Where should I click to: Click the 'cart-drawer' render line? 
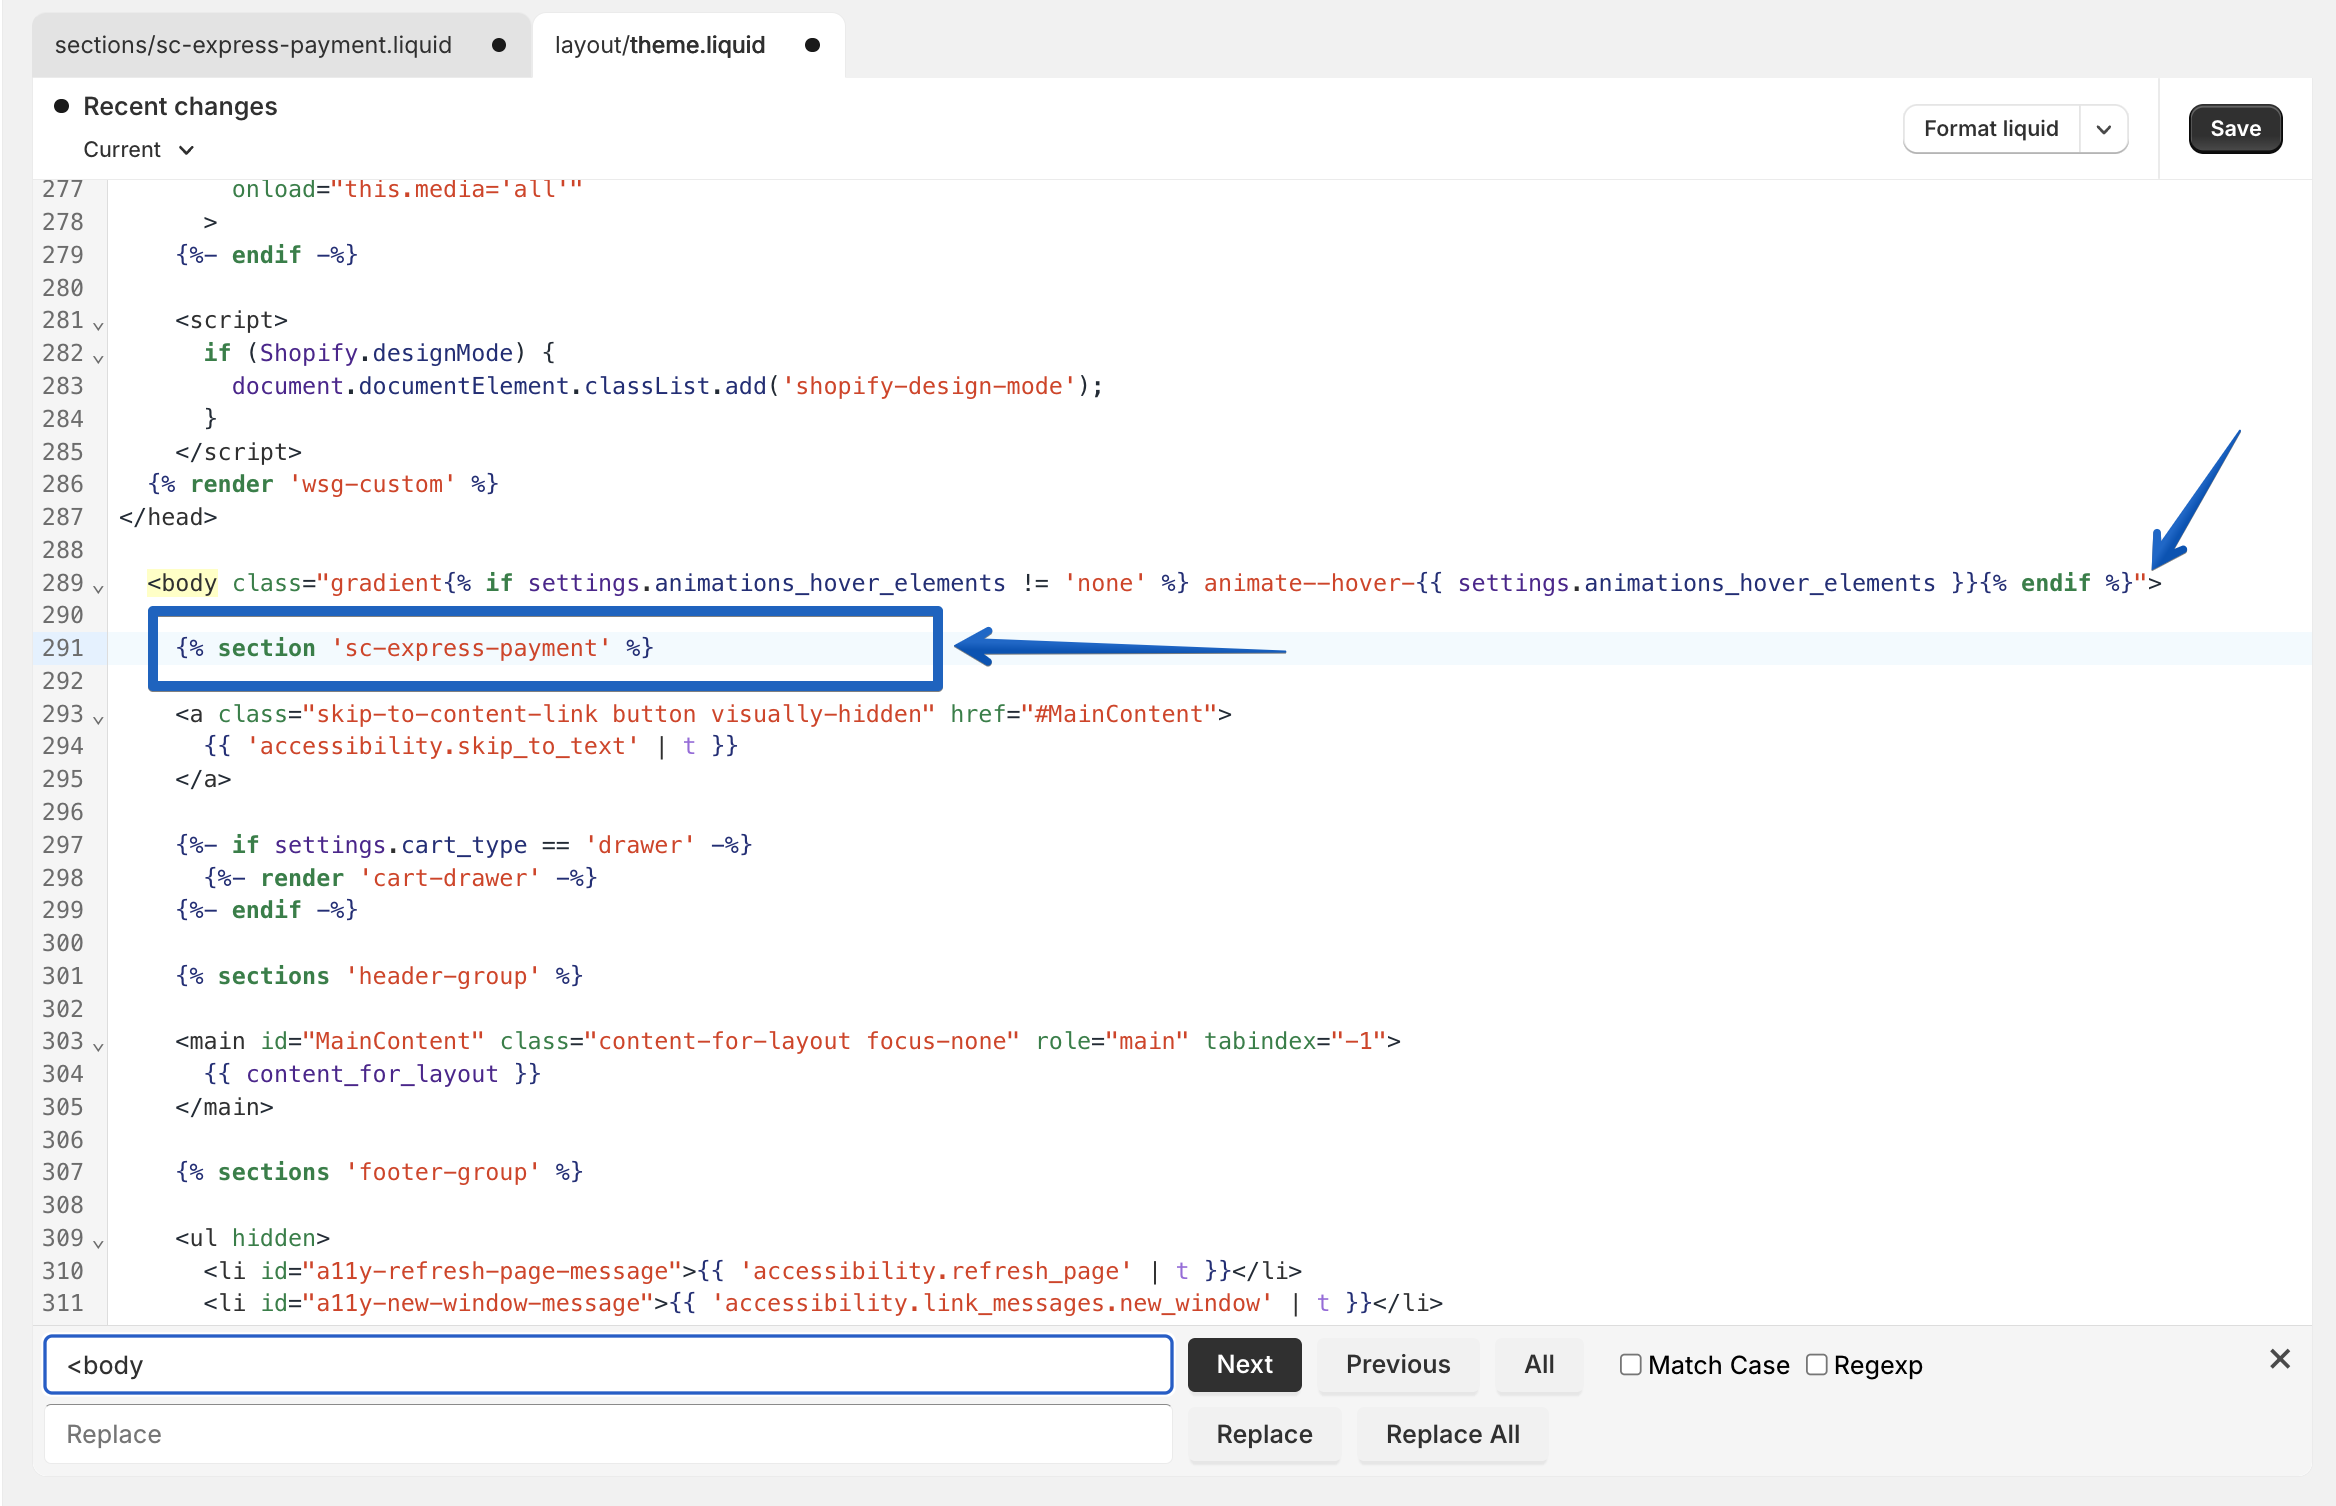pos(401,878)
